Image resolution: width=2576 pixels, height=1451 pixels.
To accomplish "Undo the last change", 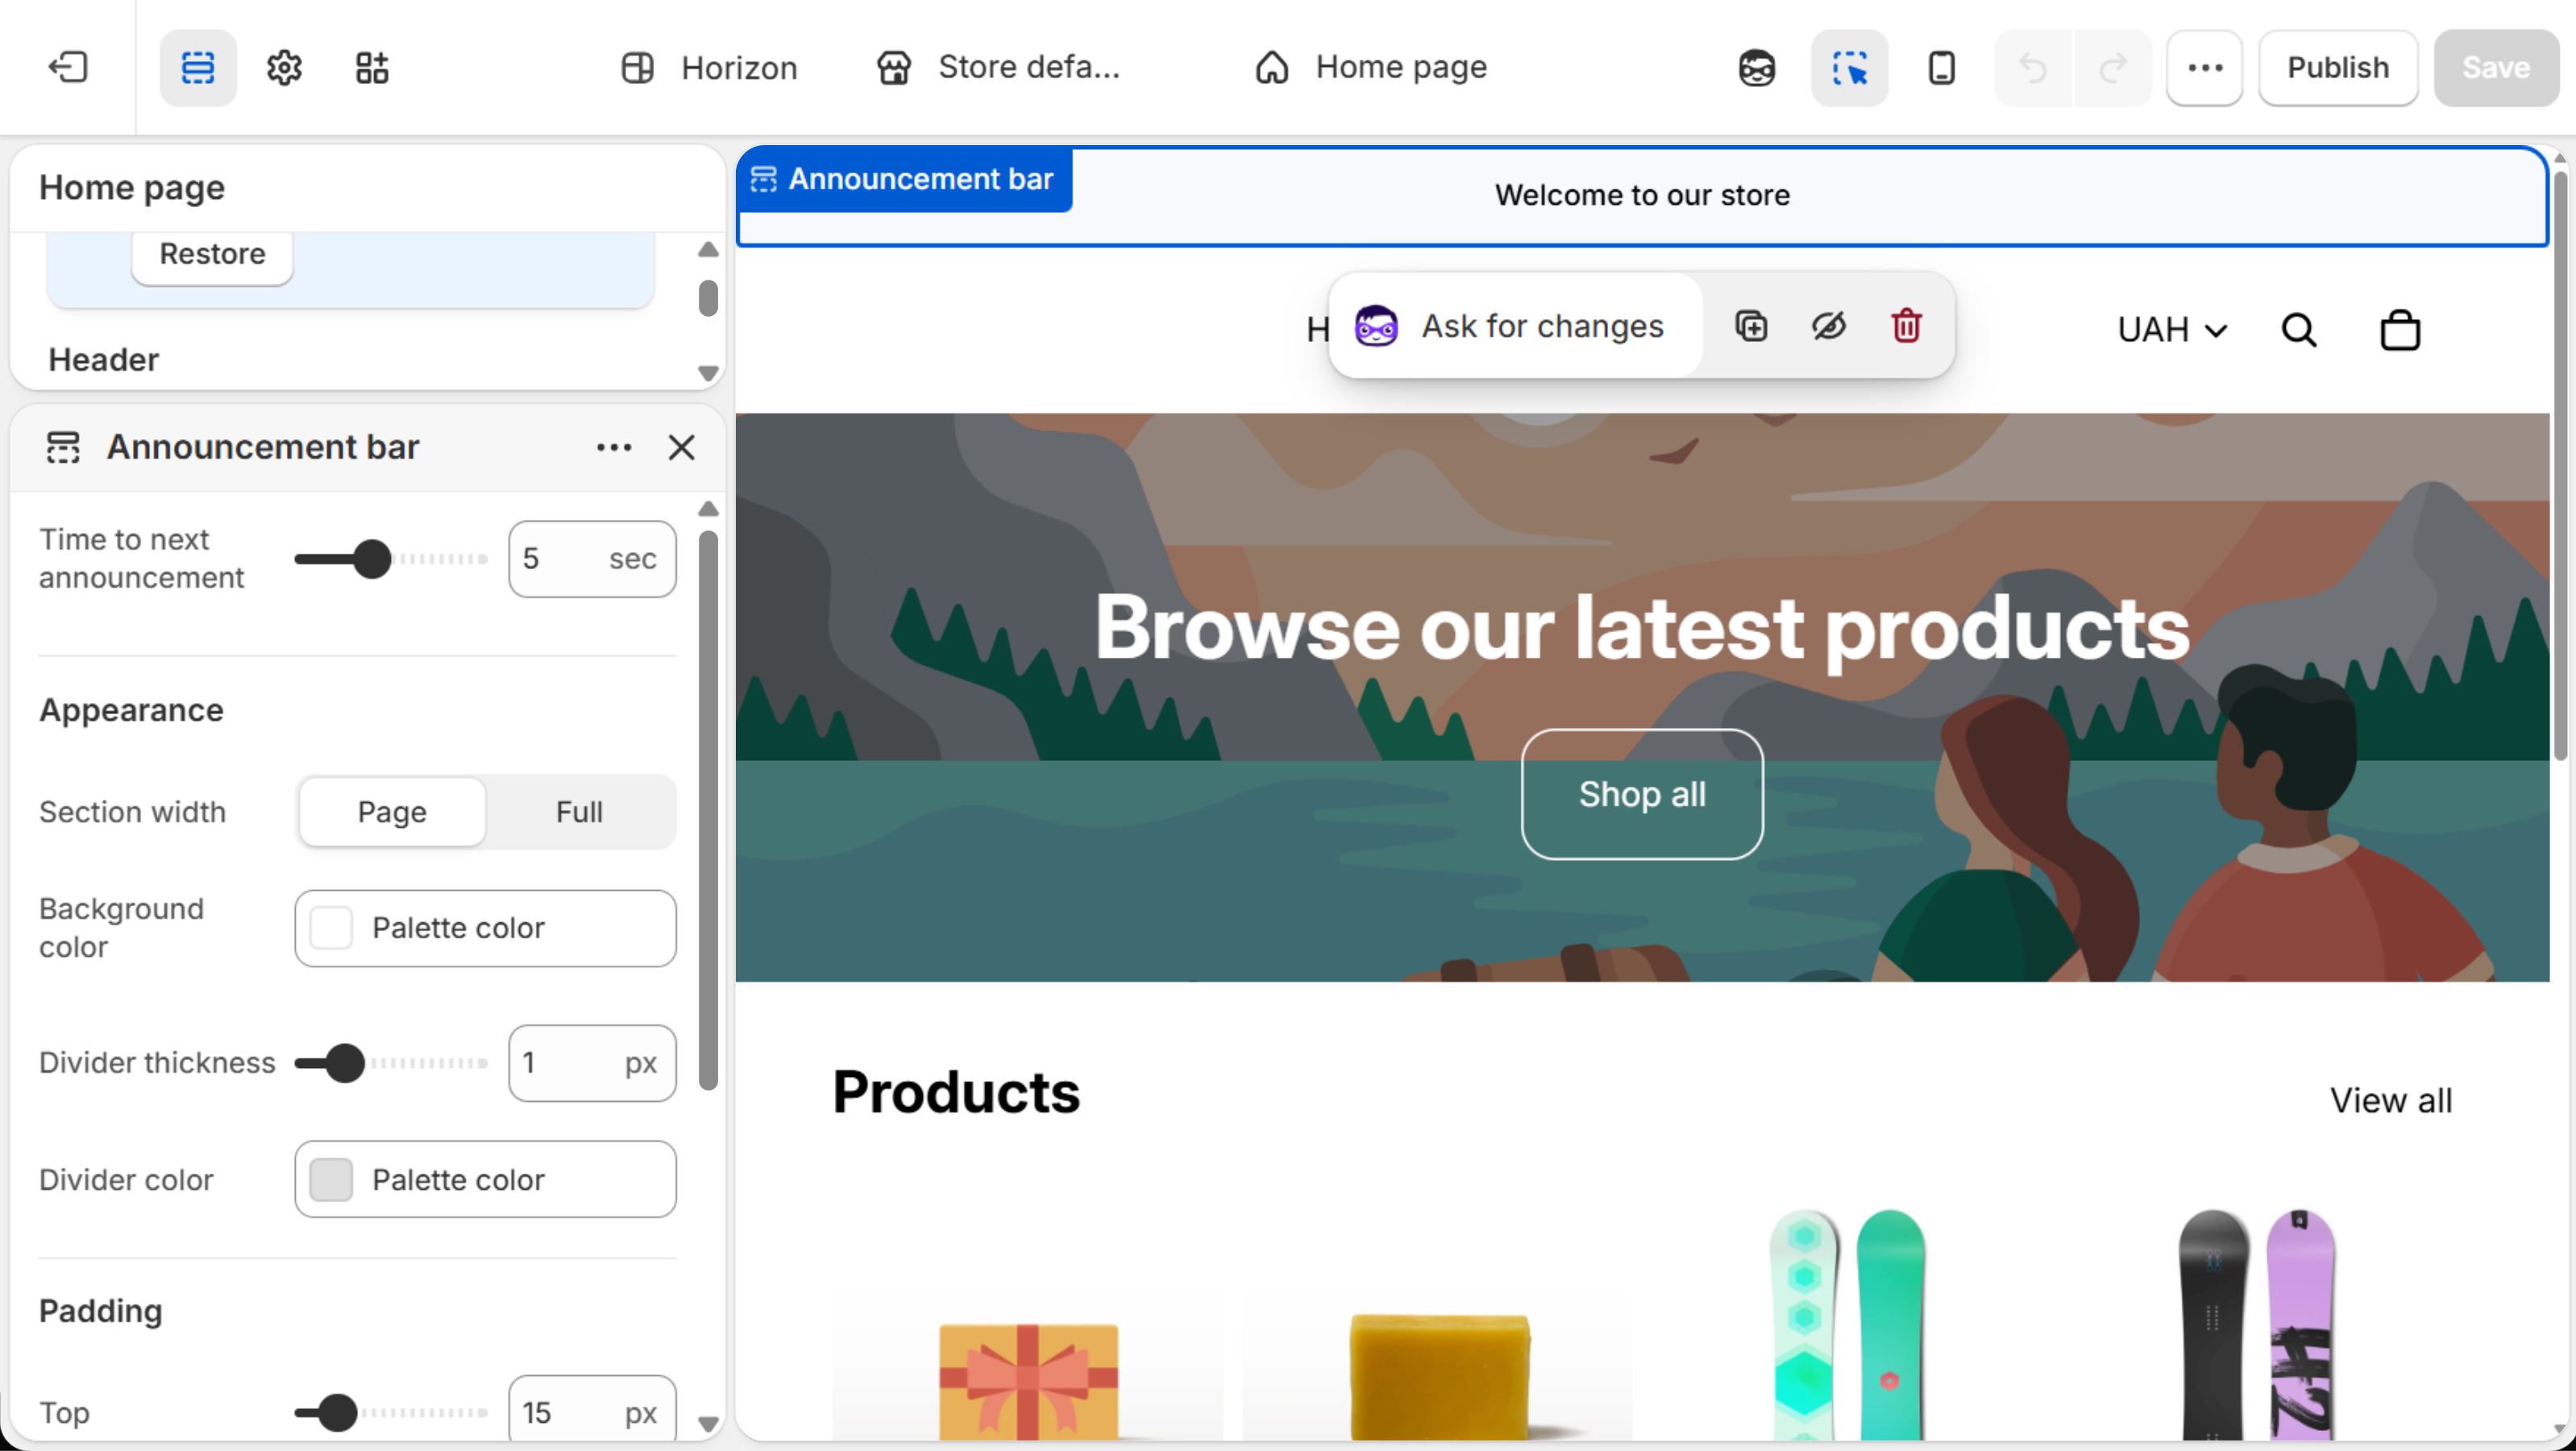I will (2033, 67).
